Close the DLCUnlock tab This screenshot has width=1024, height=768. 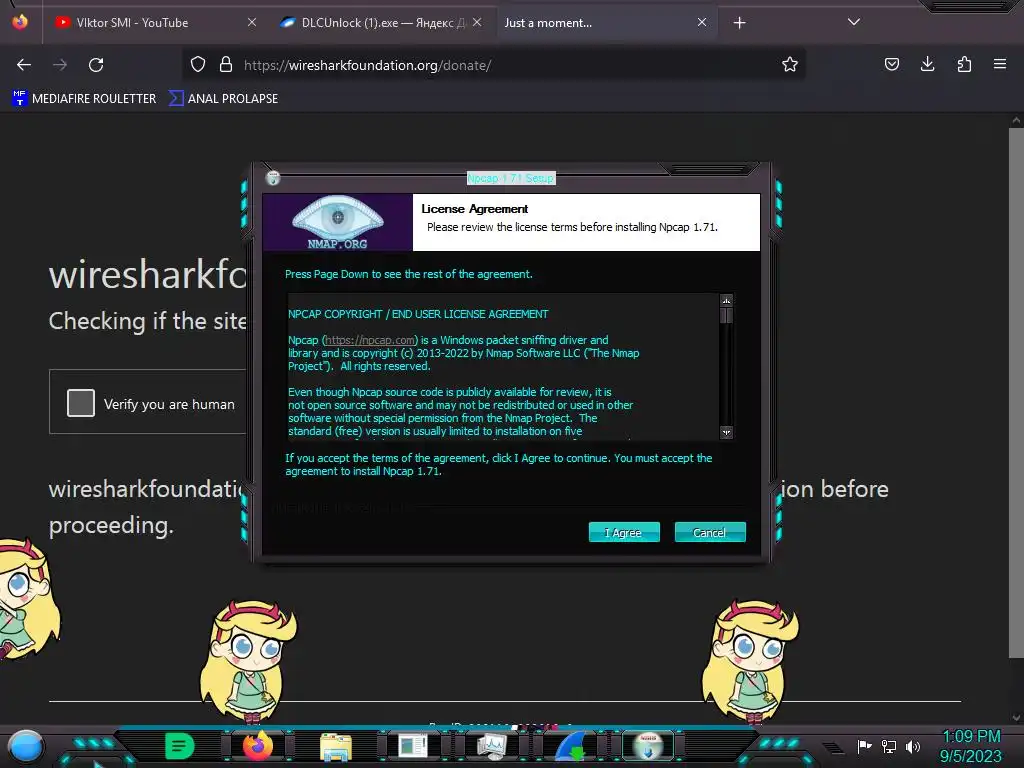[x=477, y=22]
